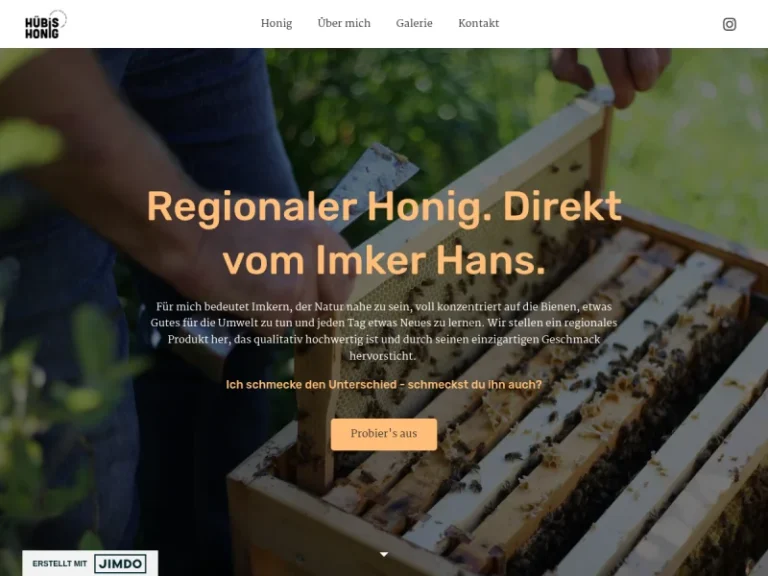Open the Galerie menu item

pos(414,23)
